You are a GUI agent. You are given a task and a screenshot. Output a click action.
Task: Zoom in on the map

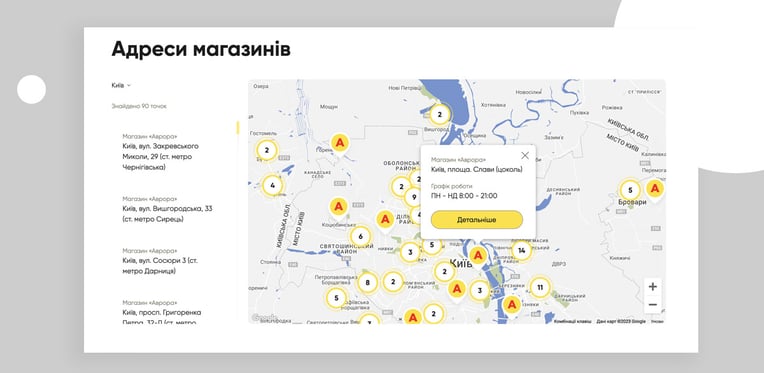[653, 287]
